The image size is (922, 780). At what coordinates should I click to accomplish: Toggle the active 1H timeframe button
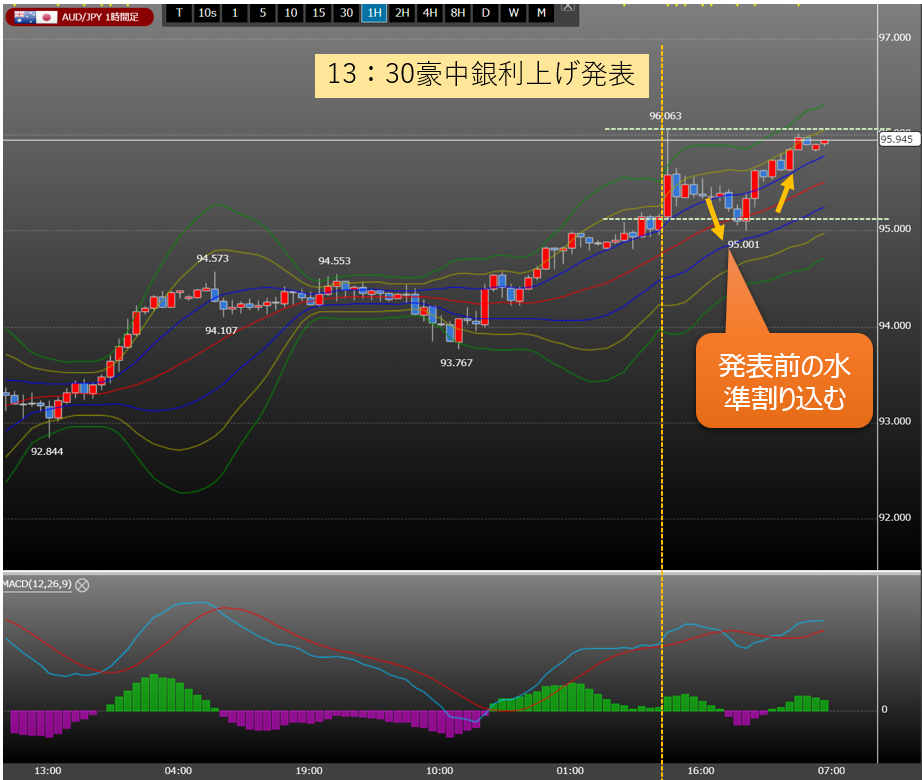374,13
